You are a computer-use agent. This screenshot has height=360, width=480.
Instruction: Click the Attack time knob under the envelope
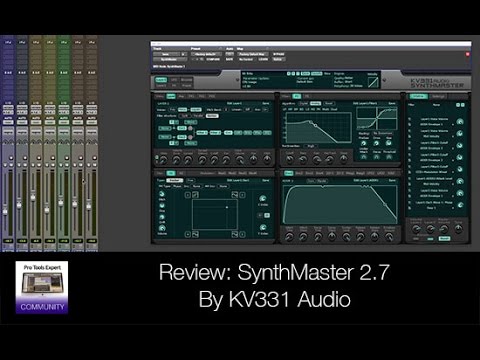(x=289, y=237)
